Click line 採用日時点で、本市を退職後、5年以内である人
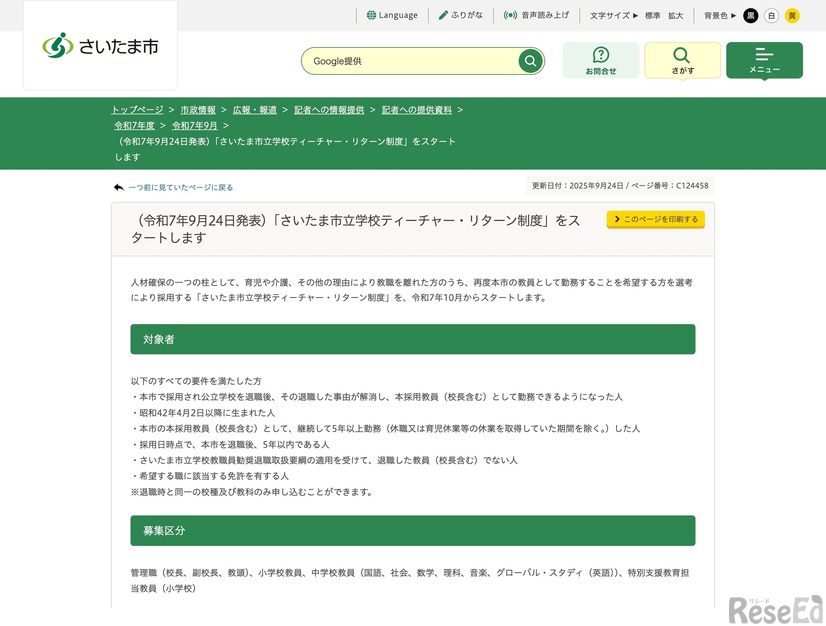826x626 pixels. (x=230, y=444)
